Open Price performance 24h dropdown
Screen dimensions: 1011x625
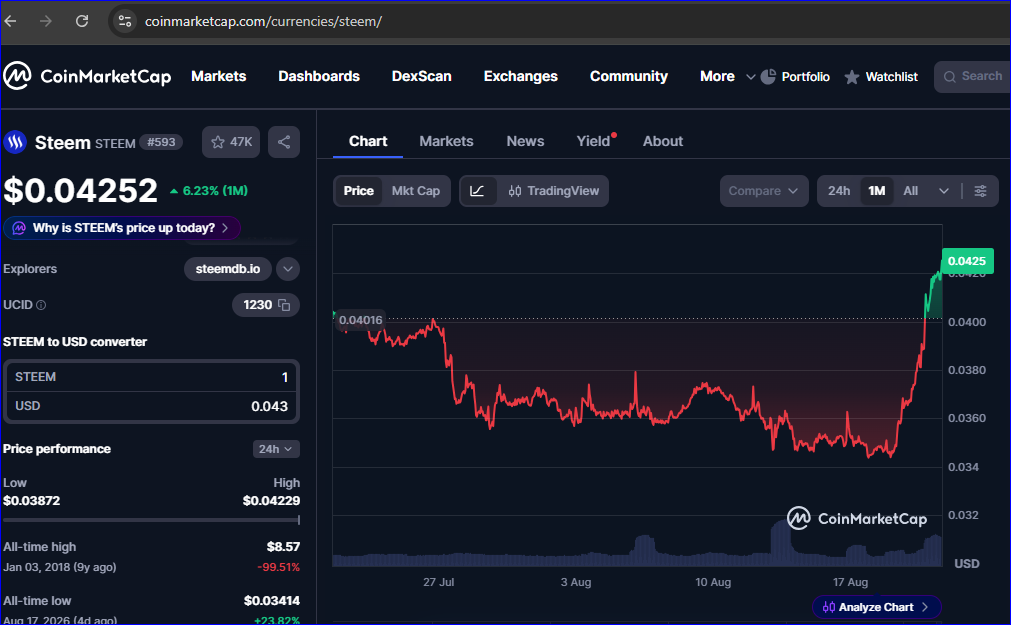tap(276, 449)
